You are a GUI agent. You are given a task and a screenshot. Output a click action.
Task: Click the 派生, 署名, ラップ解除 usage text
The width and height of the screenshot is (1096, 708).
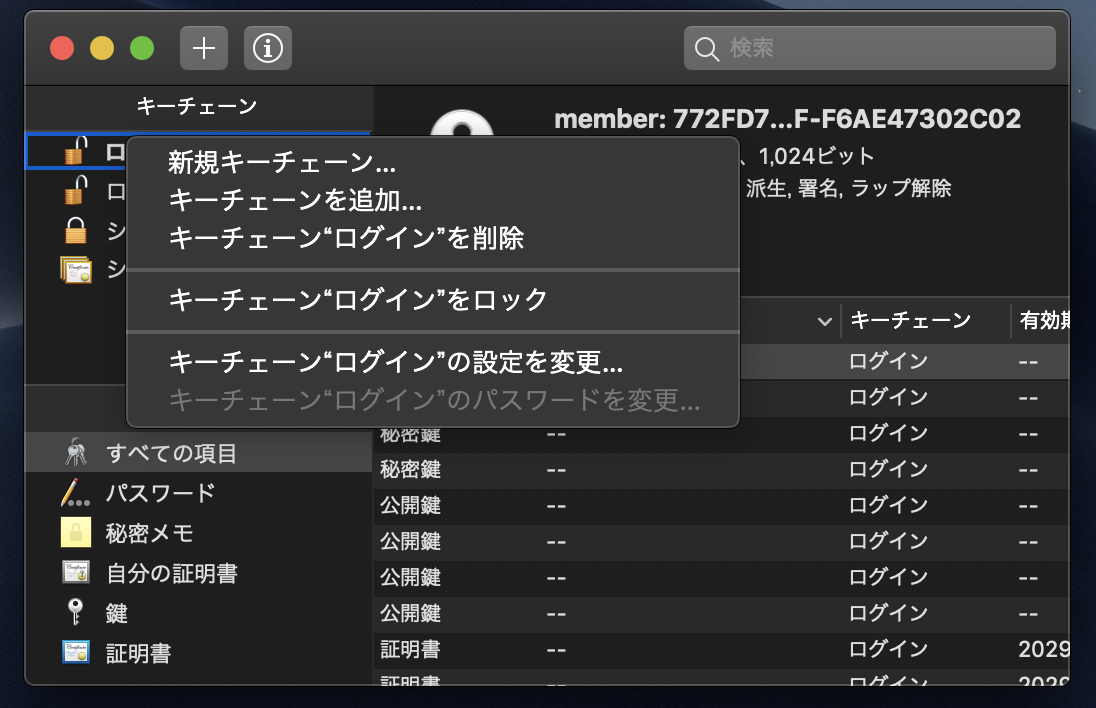pos(849,188)
